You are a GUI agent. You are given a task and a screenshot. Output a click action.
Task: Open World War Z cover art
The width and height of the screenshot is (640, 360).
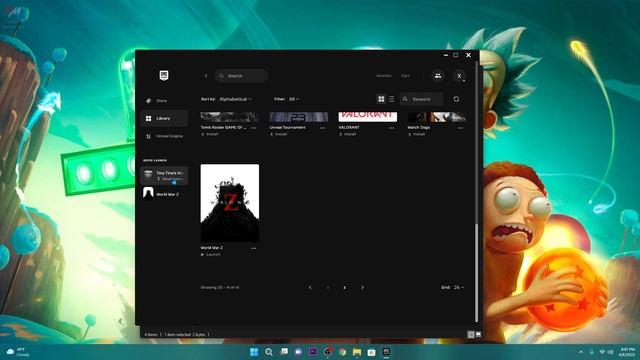230,203
